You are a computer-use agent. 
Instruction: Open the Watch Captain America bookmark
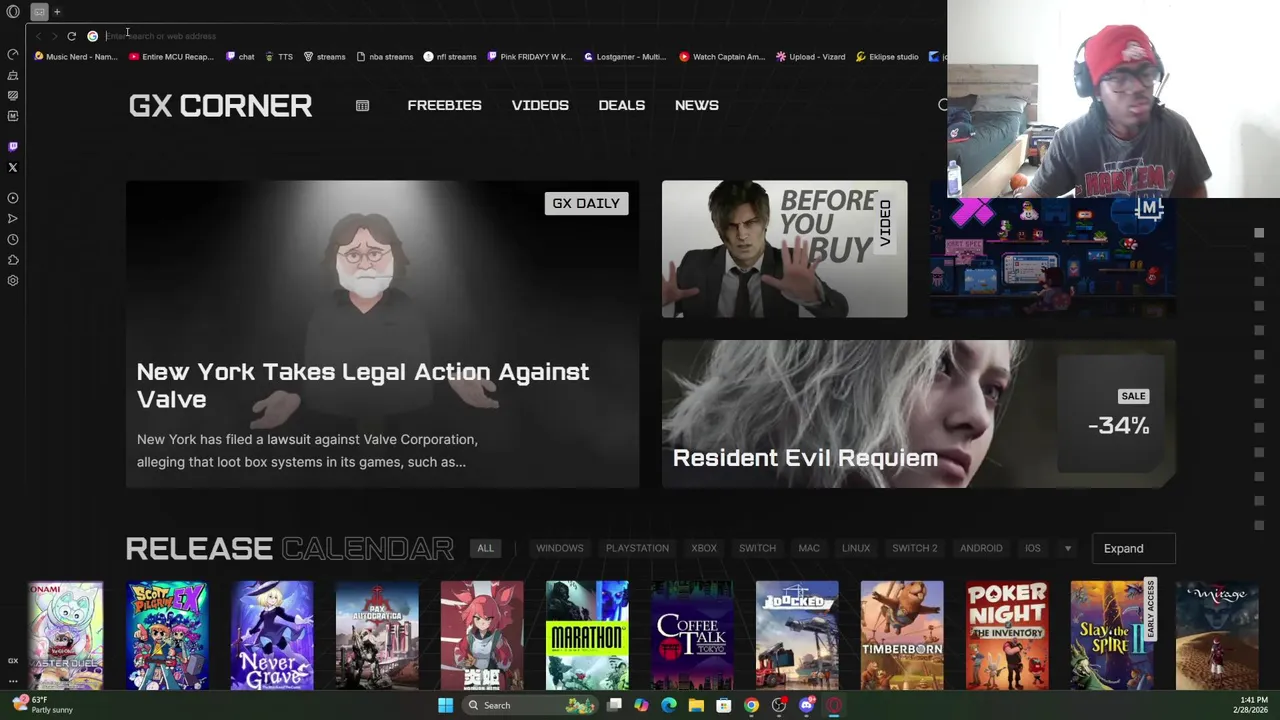click(721, 57)
